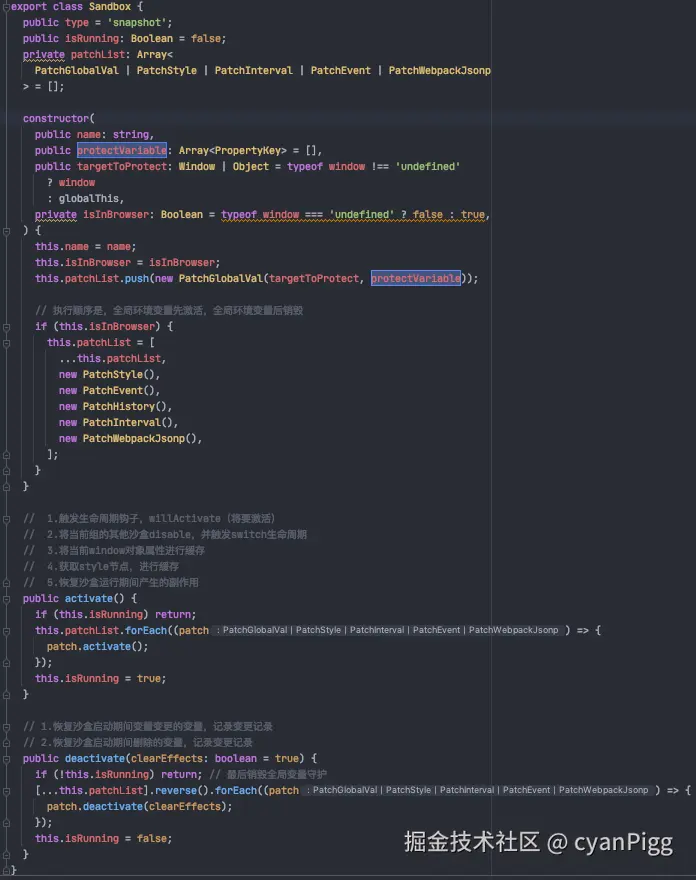Click 'new PatchInterval()' entry

coord(118,423)
